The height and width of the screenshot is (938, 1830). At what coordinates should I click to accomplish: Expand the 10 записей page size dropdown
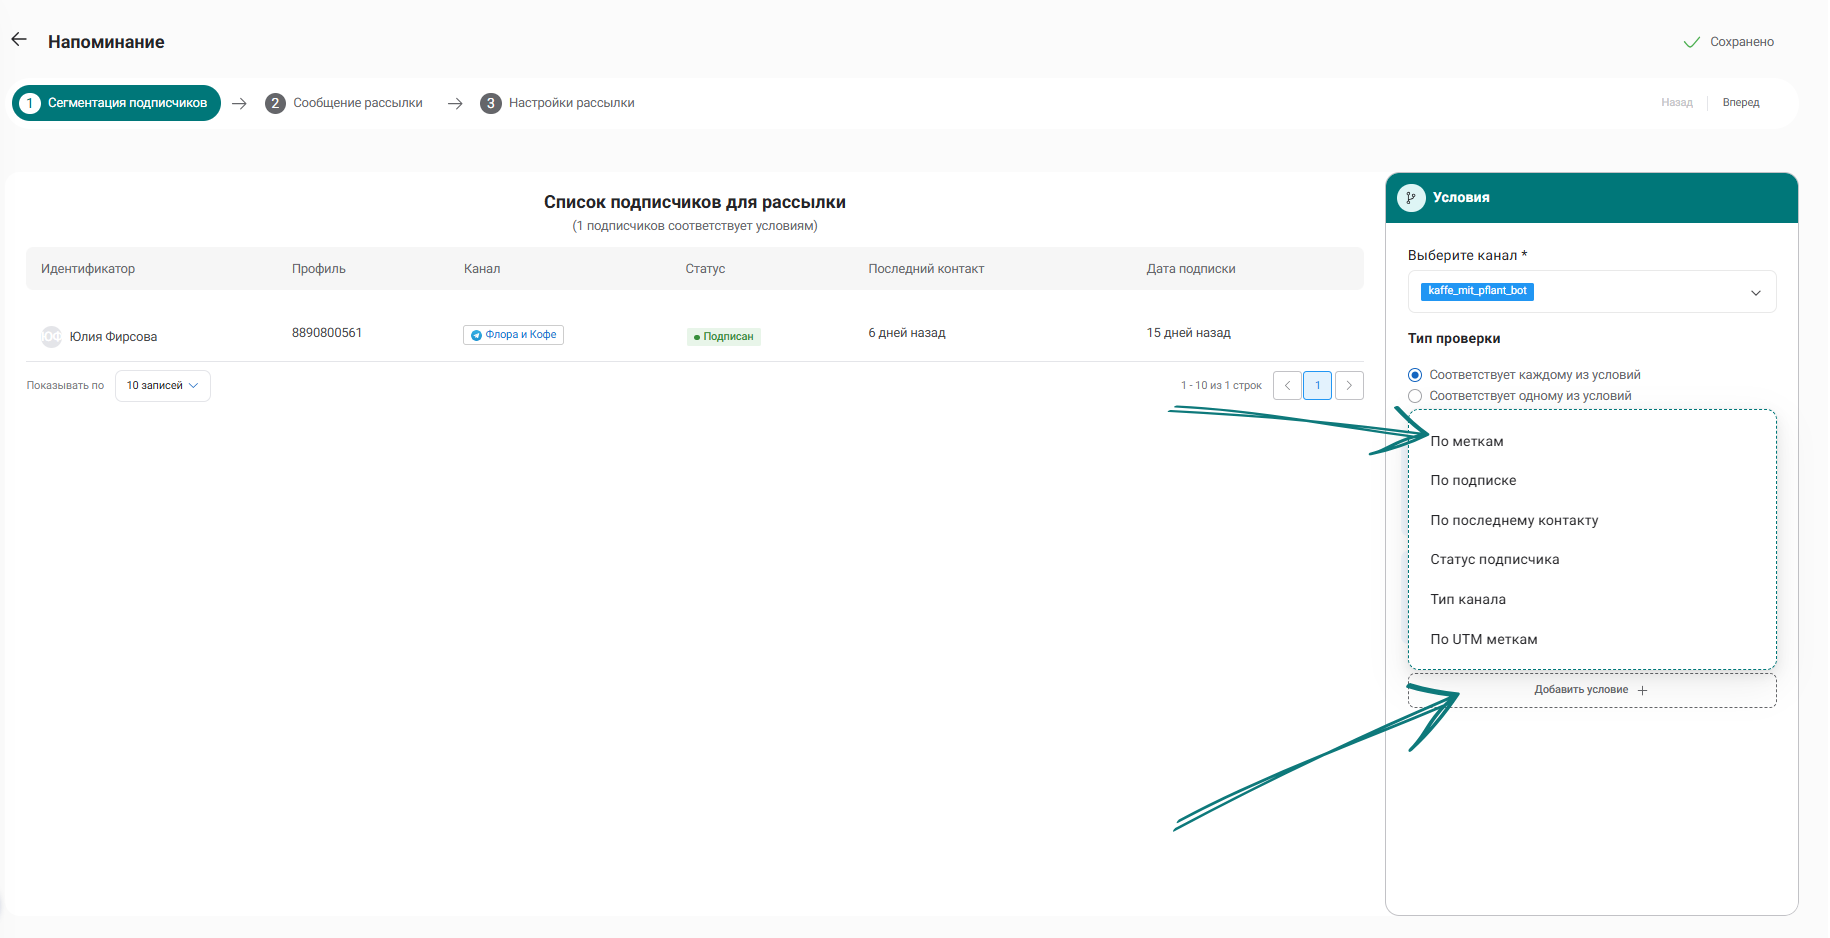(x=162, y=386)
